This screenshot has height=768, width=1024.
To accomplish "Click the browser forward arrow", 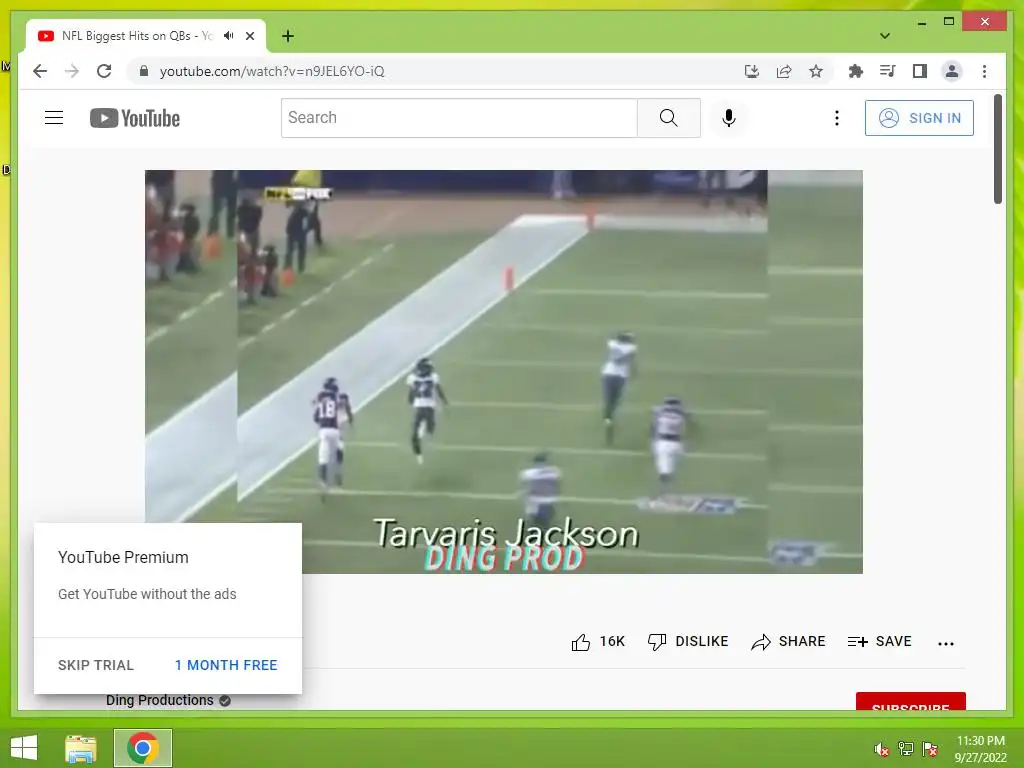I will pos(72,71).
